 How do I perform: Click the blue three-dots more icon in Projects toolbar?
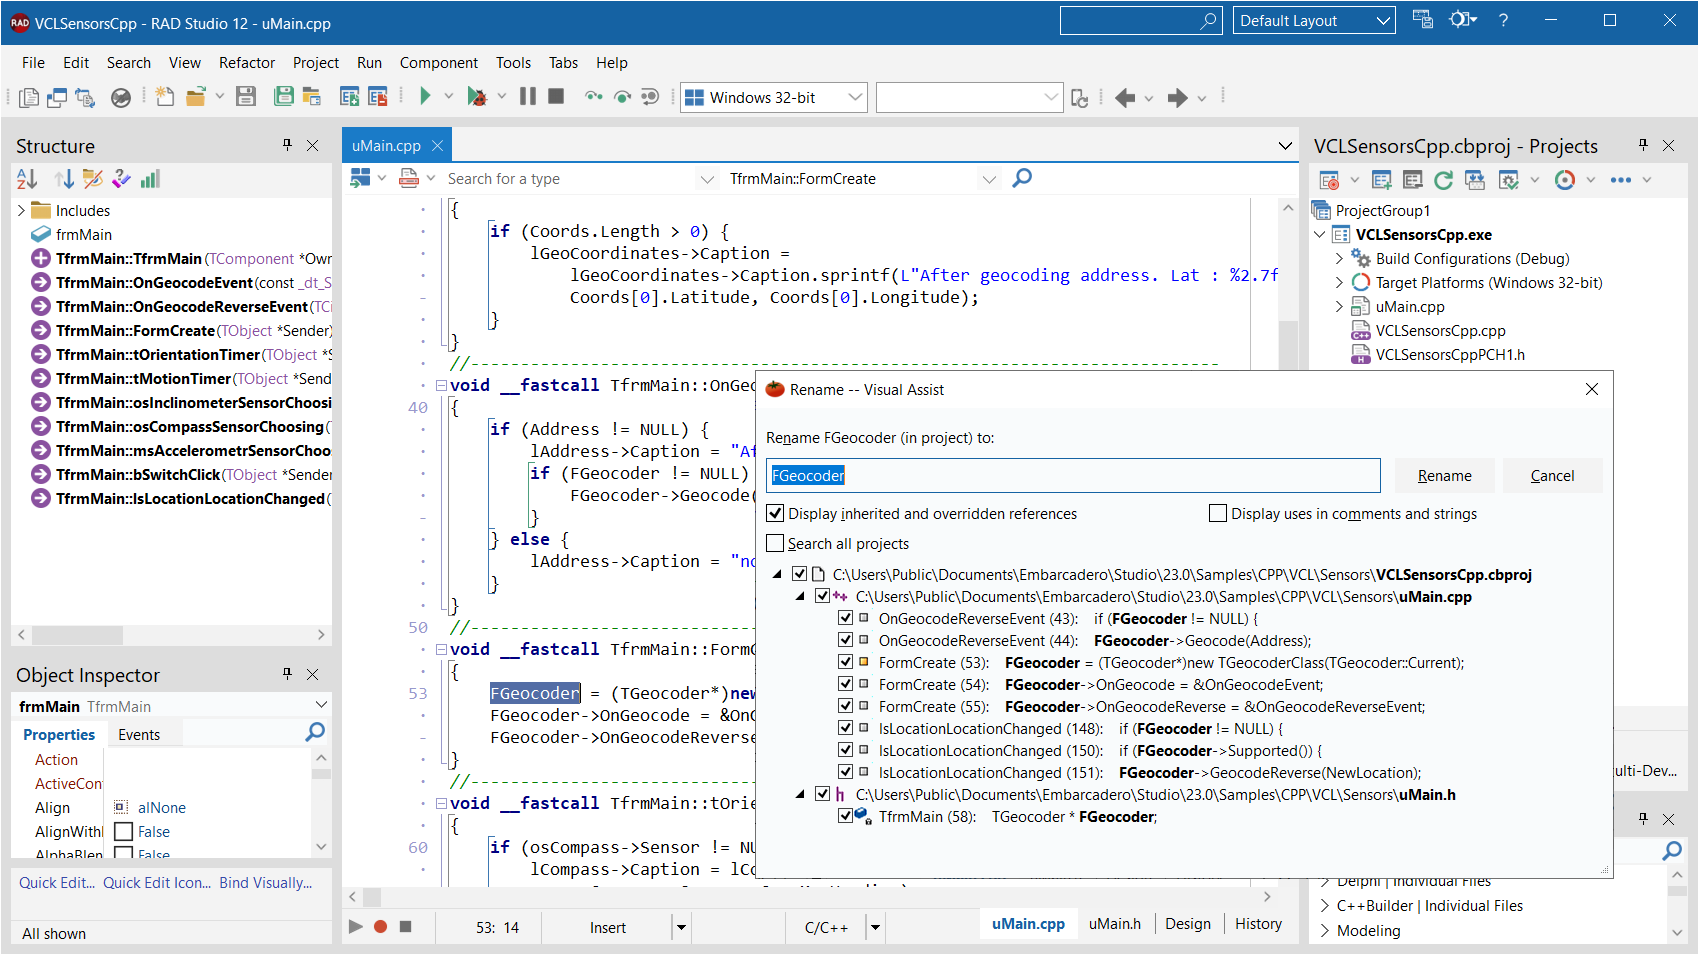coord(1621,180)
